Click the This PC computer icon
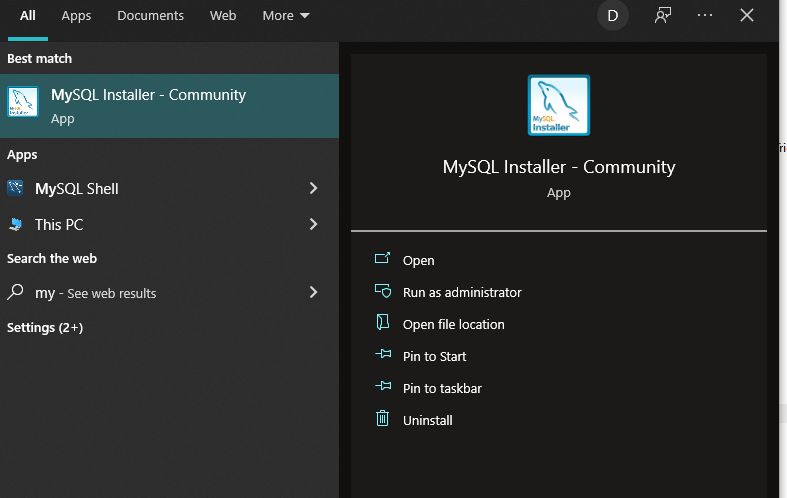787x498 pixels. coord(16,224)
